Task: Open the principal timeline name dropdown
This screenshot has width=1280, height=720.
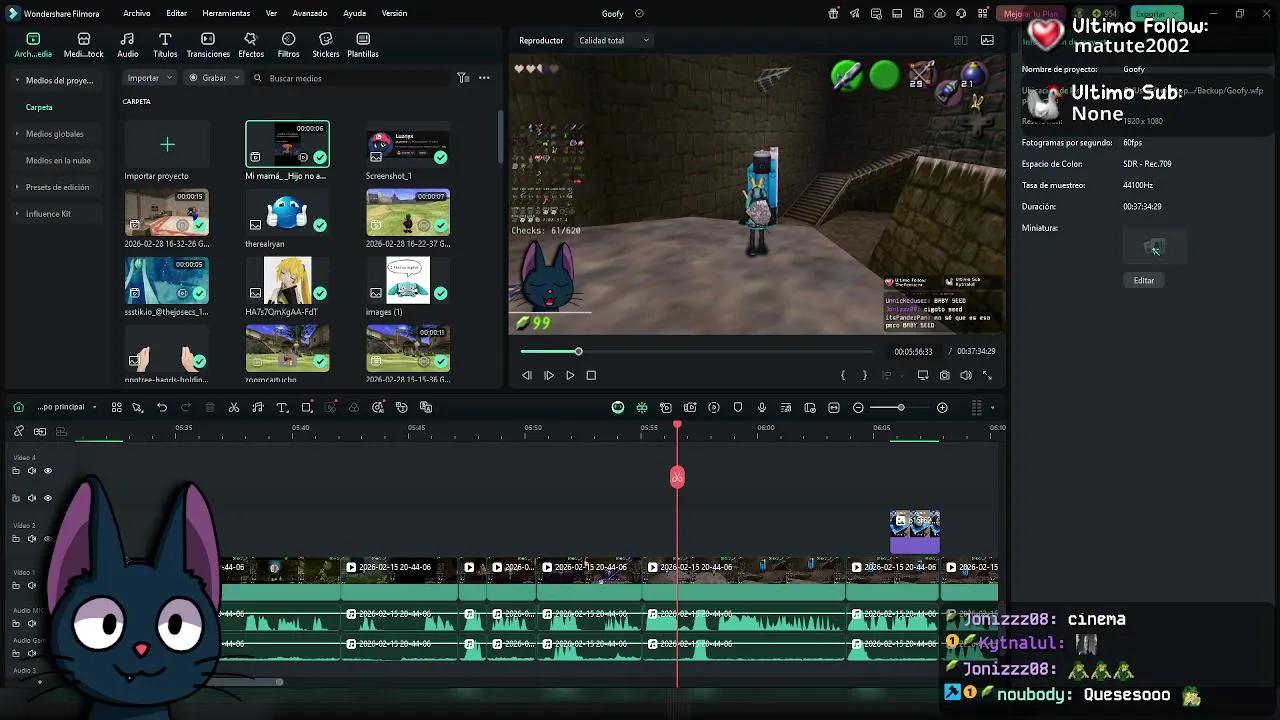Action: coord(66,407)
